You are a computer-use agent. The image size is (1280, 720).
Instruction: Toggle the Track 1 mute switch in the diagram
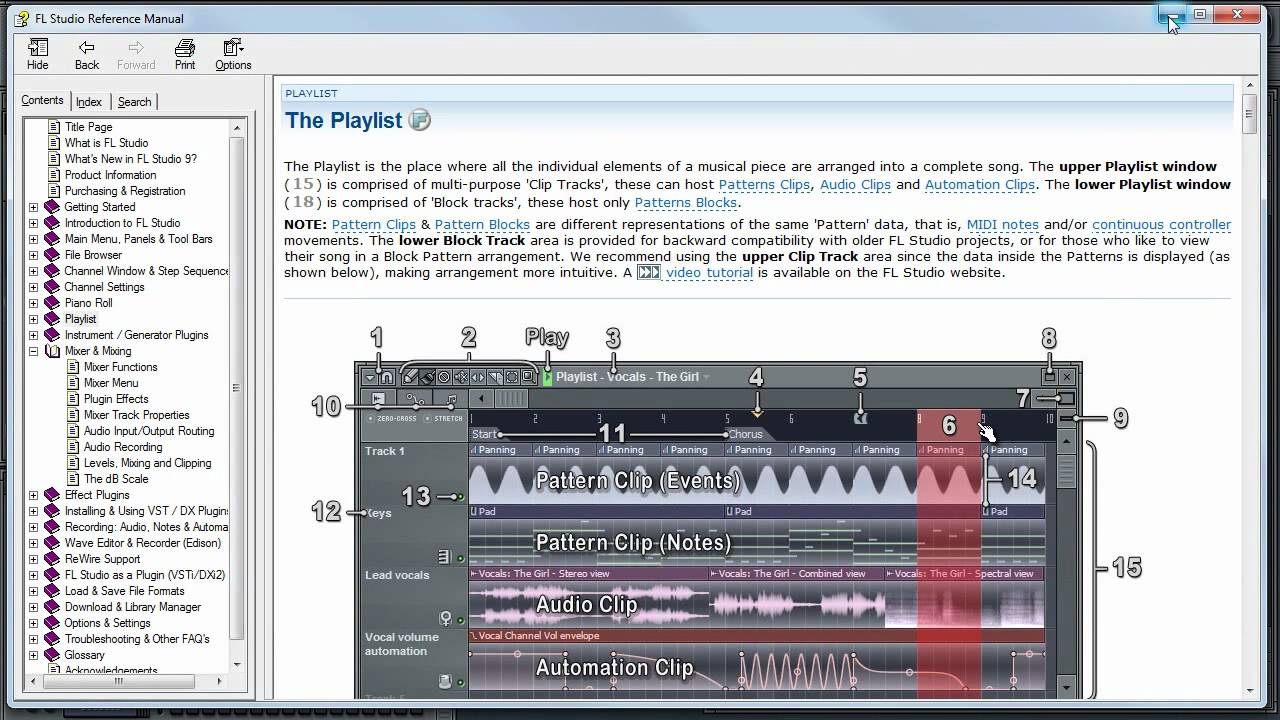tap(460, 496)
